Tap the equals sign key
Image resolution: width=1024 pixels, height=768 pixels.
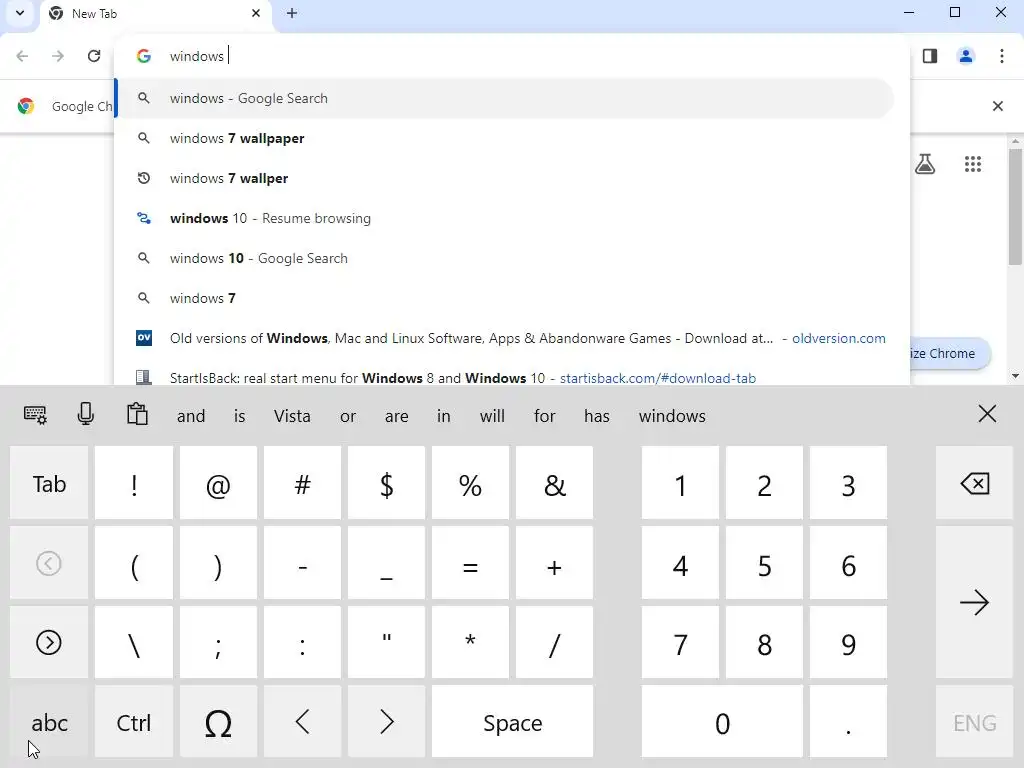point(470,563)
